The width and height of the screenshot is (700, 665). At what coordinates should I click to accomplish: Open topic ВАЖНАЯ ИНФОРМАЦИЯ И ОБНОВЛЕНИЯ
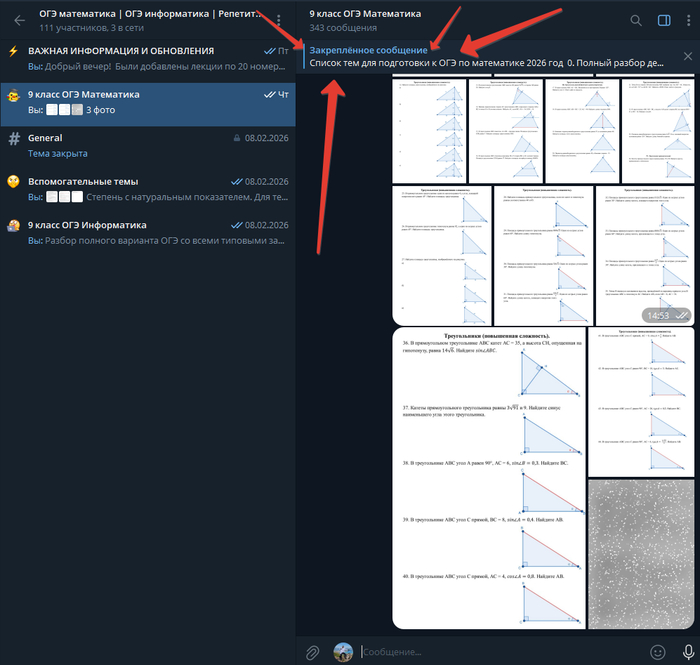148,58
